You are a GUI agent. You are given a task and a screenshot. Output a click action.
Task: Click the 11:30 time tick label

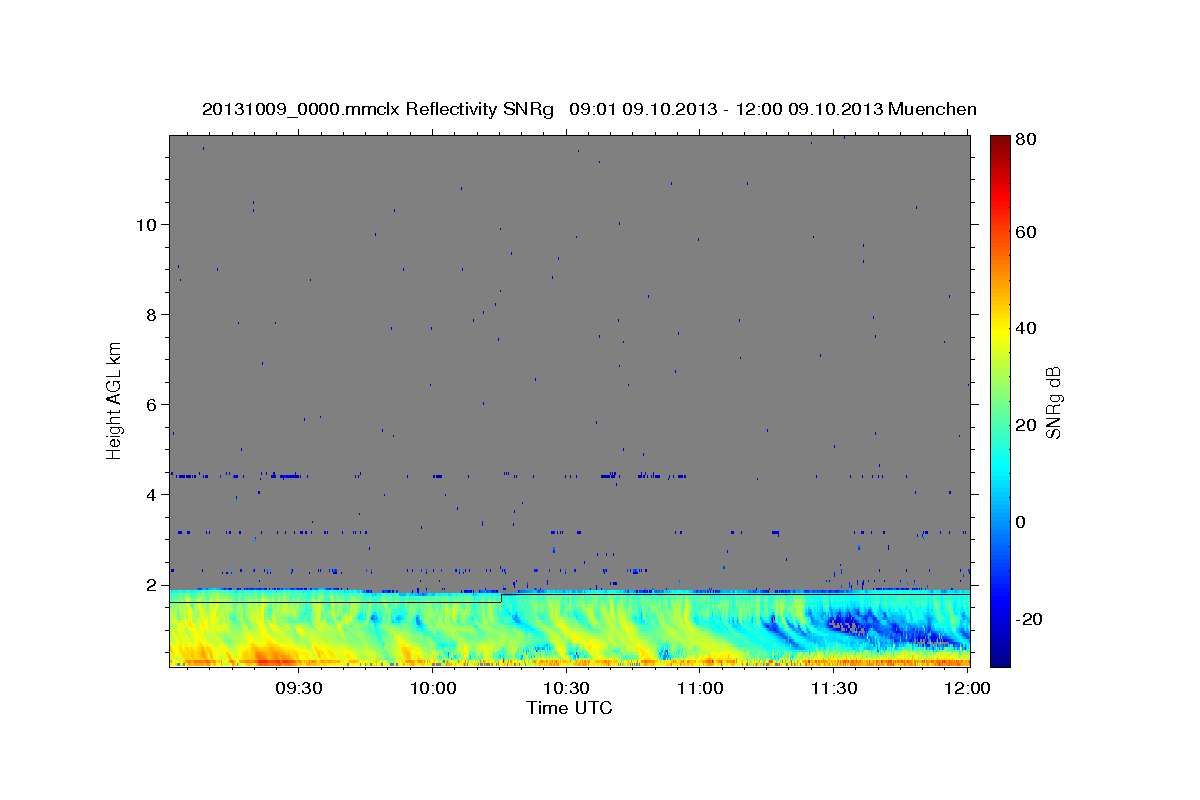[x=834, y=688]
